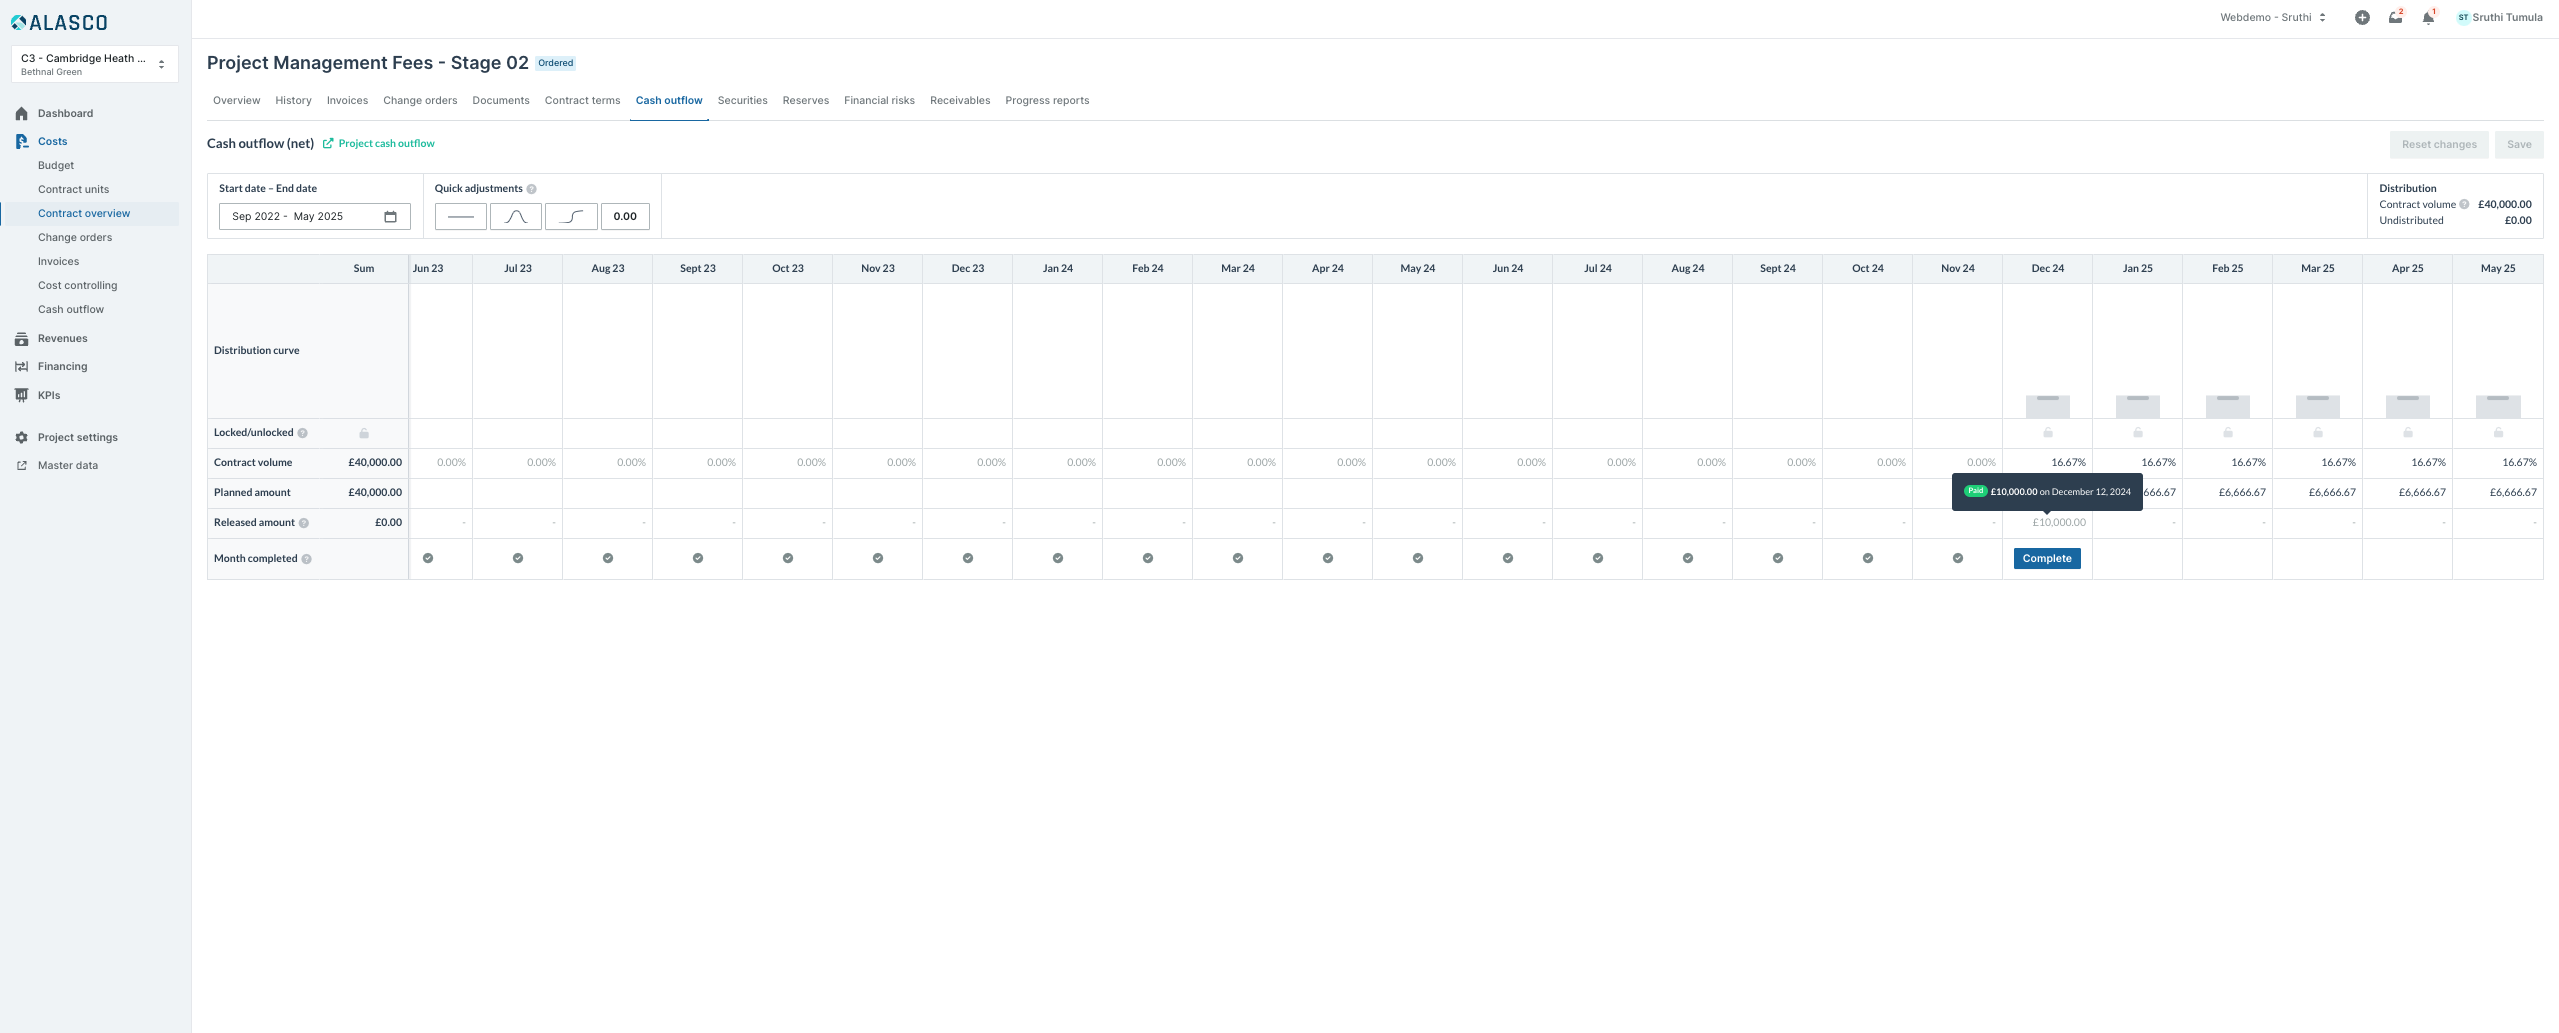
Task: Click the Quick adjustments help icon
Action: tap(532, 189)
